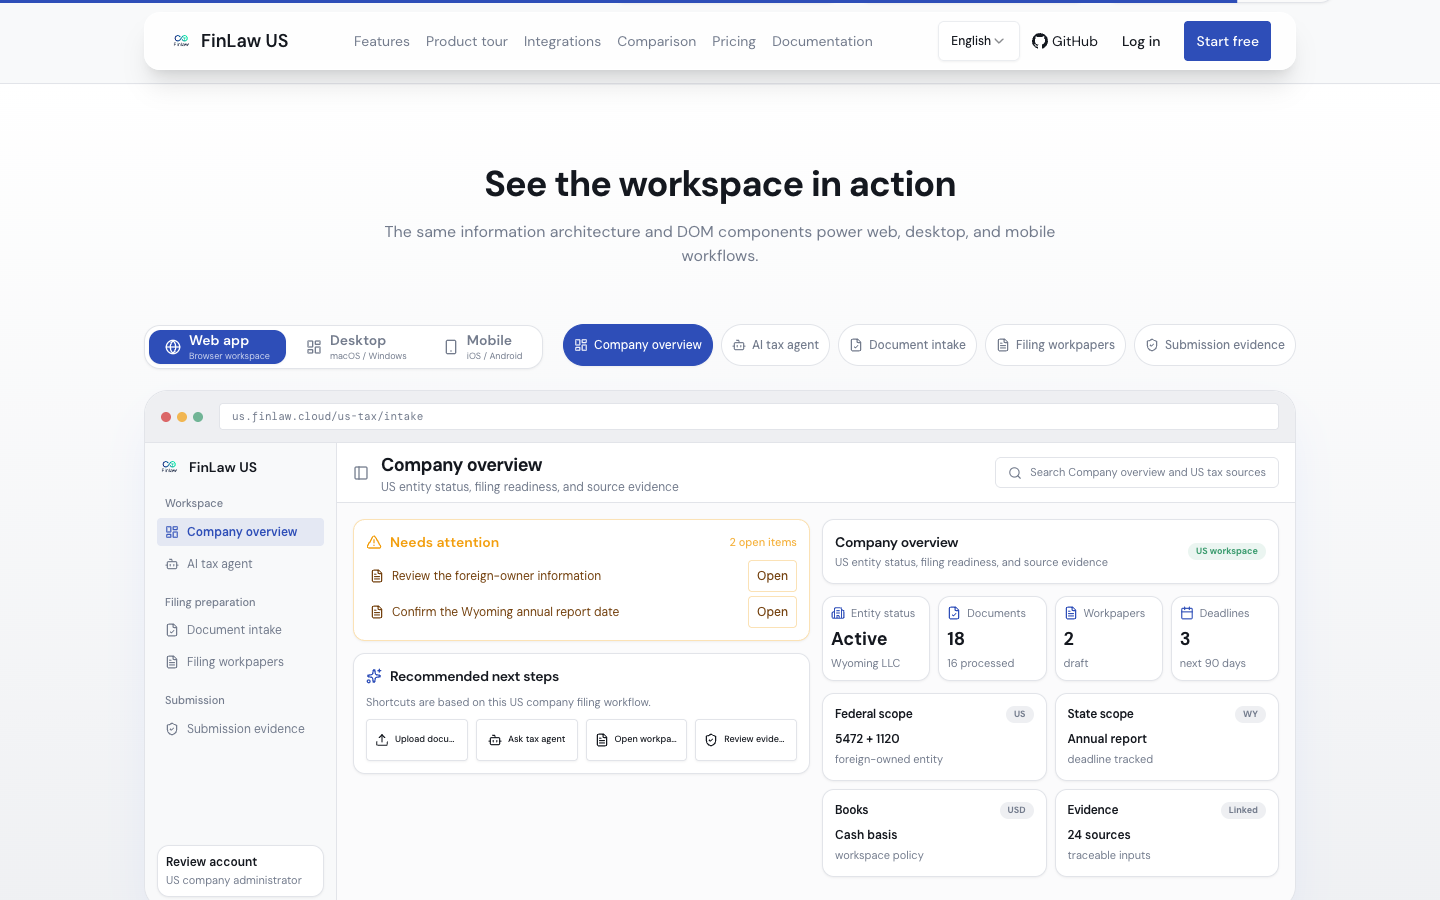Click the Open workpapers shortcut button
Image resolution: width=1440 pixels, height=900 pixels.
[636, 740]
